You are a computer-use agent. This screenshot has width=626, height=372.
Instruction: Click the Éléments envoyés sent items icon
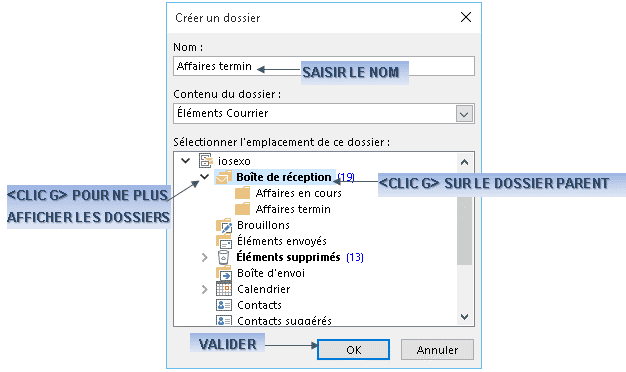point(224,241)
